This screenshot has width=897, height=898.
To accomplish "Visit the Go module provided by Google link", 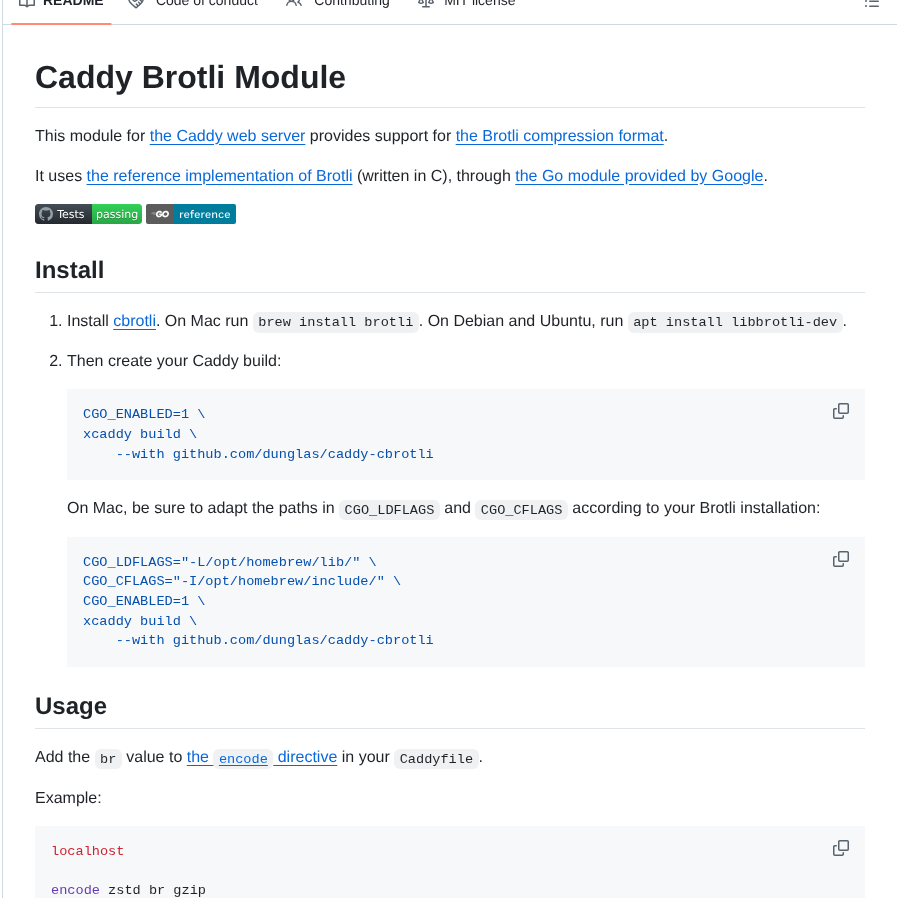I will pyautogui.click(x=637, y=176).
